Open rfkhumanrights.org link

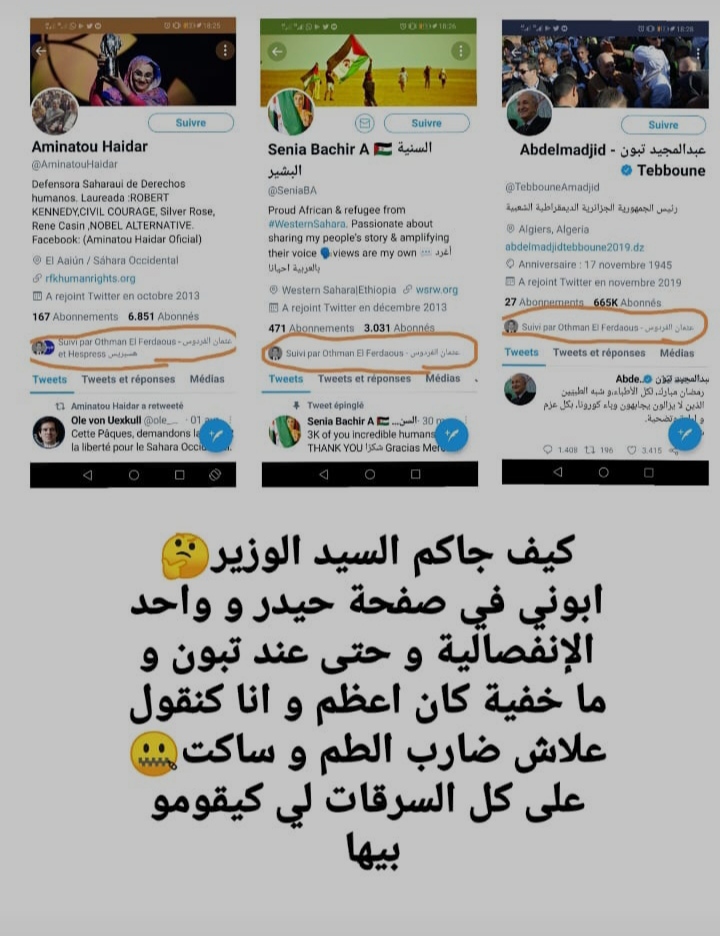click(x=90, y=278)
